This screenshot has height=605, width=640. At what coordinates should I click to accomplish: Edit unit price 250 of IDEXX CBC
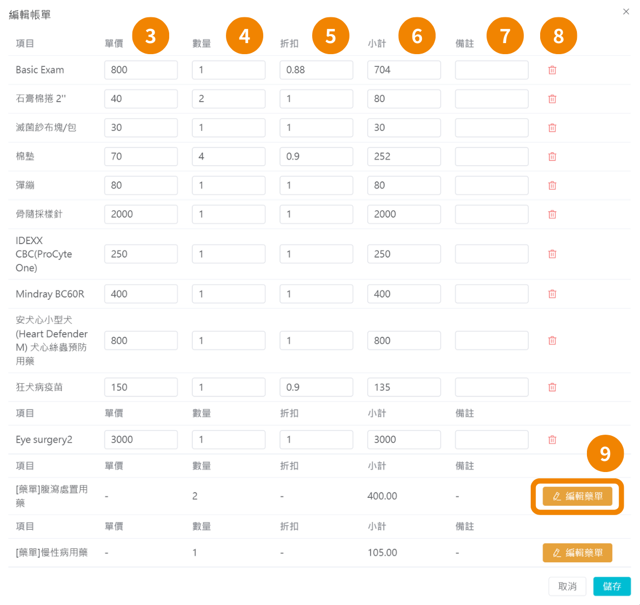(141, 254)
